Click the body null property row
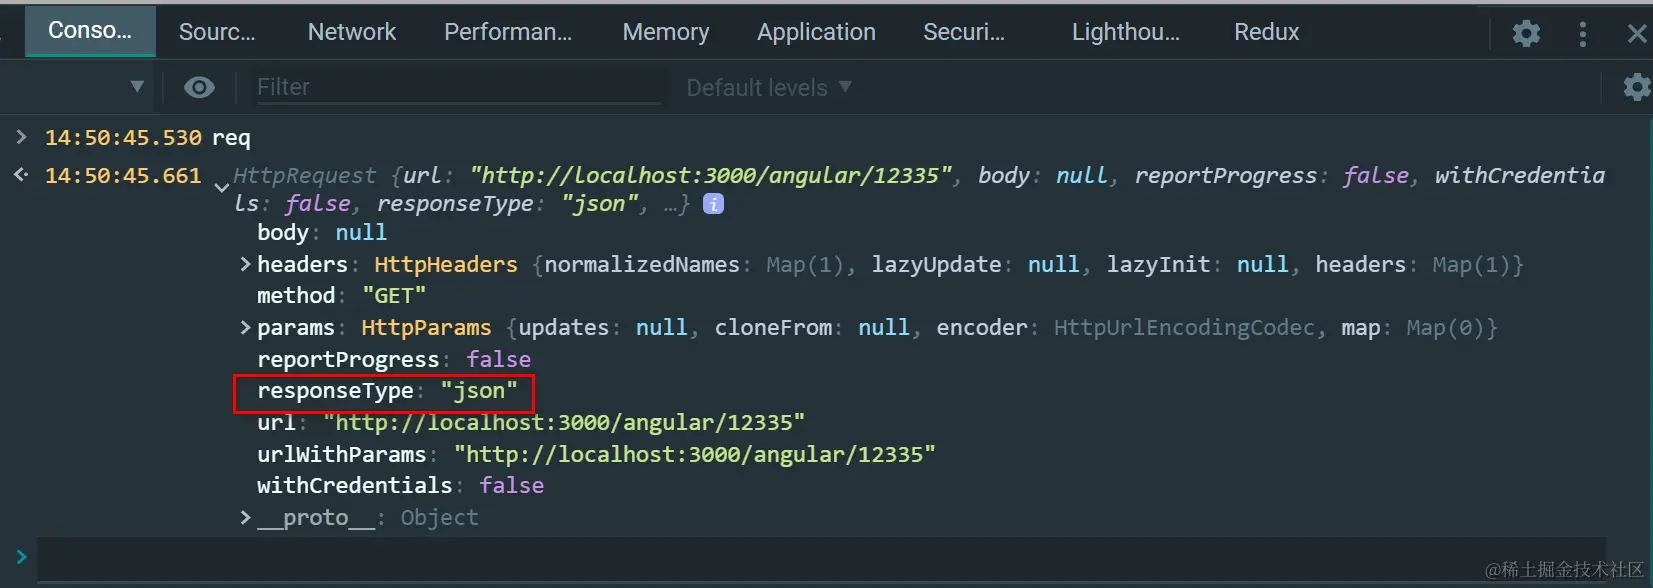 322,233
